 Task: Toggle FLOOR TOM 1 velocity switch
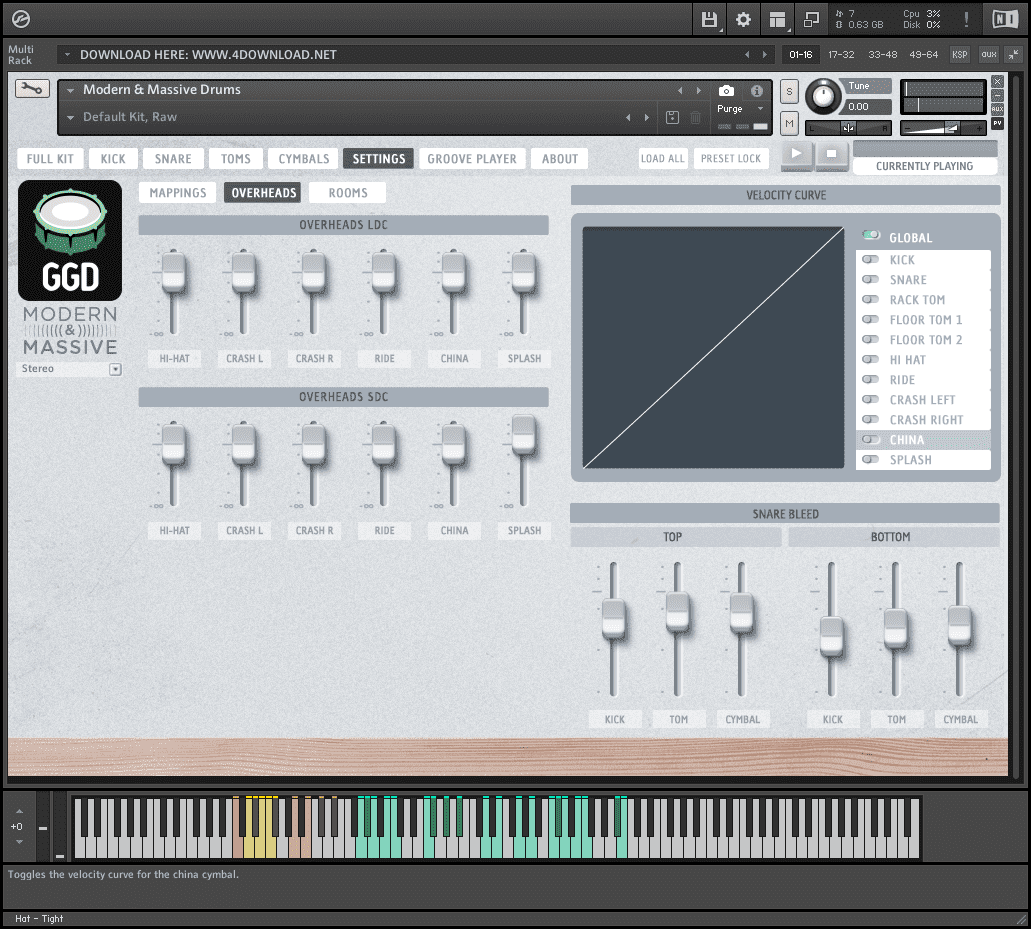click(871, 320)
